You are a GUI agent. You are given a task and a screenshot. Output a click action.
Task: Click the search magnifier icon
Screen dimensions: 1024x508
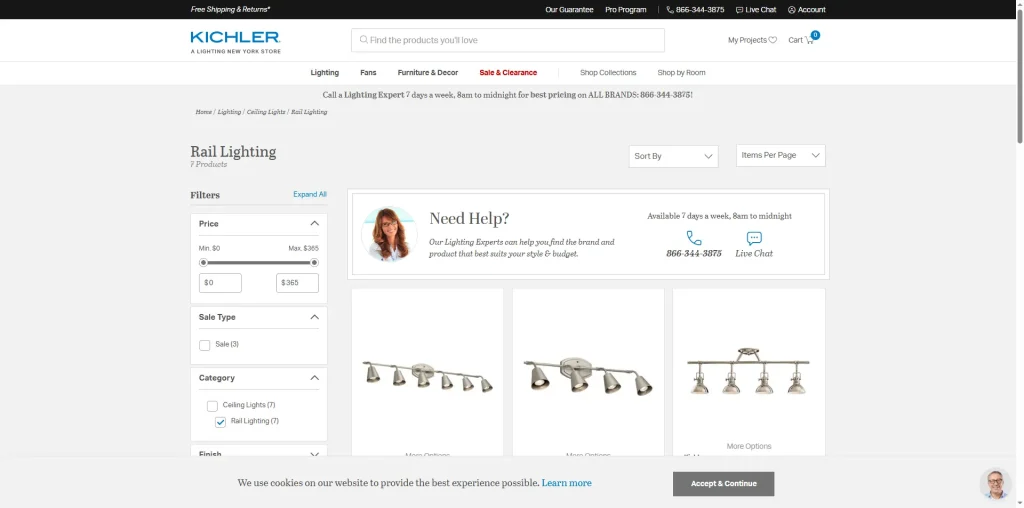[364, 40]
